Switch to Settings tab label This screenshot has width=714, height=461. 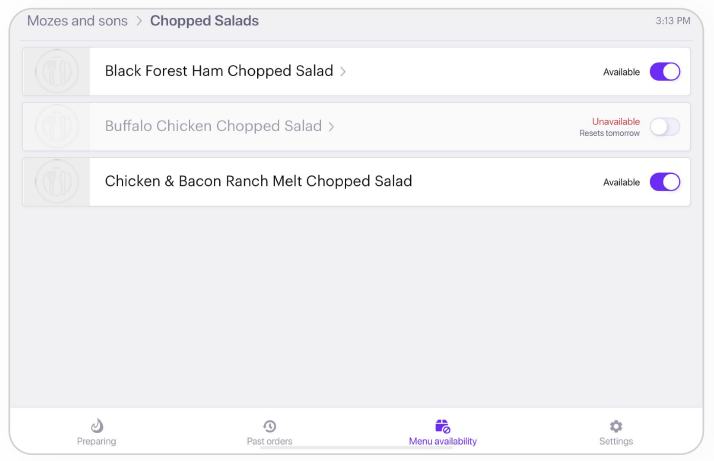[x=616, y=441]
